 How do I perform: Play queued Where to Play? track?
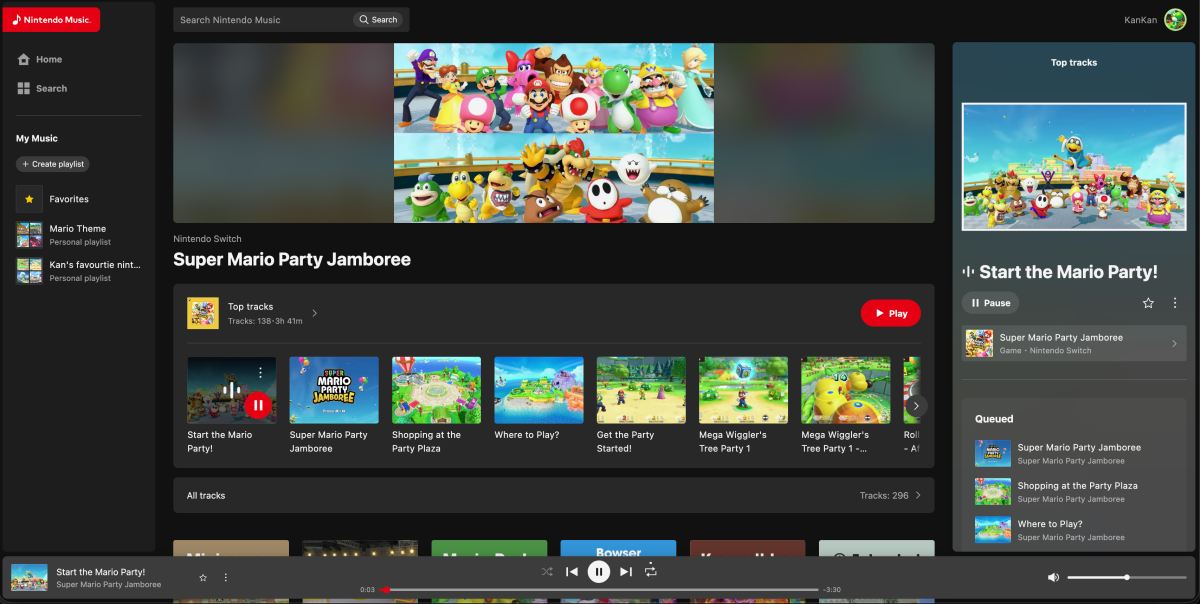tap(1074, 530)
